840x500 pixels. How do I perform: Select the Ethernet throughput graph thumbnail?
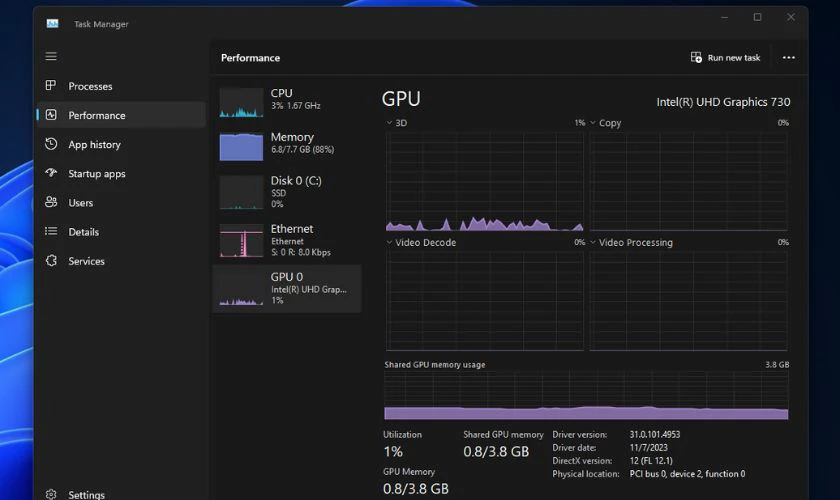click(241, 241)
